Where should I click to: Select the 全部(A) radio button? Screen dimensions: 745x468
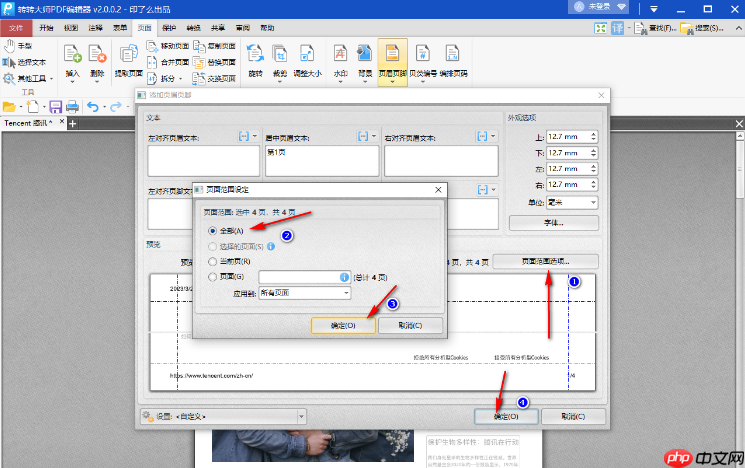[210, 229]
